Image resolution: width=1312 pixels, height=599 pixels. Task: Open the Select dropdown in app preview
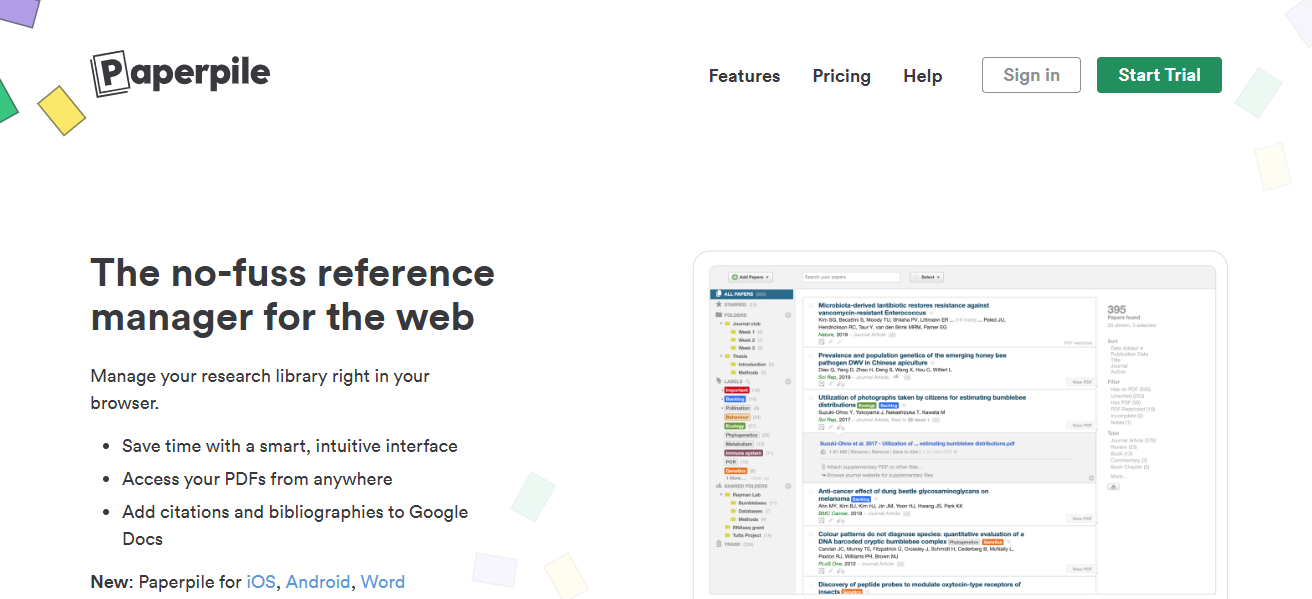[x=927, y=277]
